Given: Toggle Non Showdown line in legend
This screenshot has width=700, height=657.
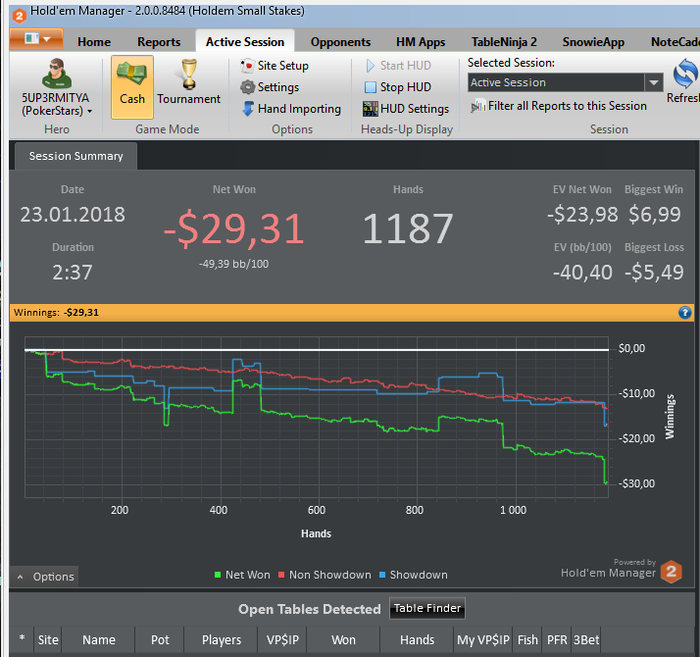Looking at the screenshot, I should (x=325, y=575).
